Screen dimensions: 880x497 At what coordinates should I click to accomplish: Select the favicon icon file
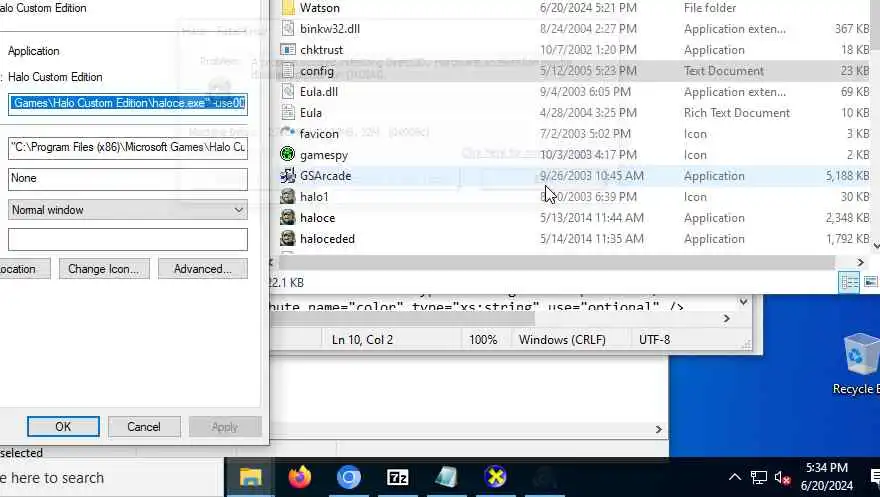(288, 134)
